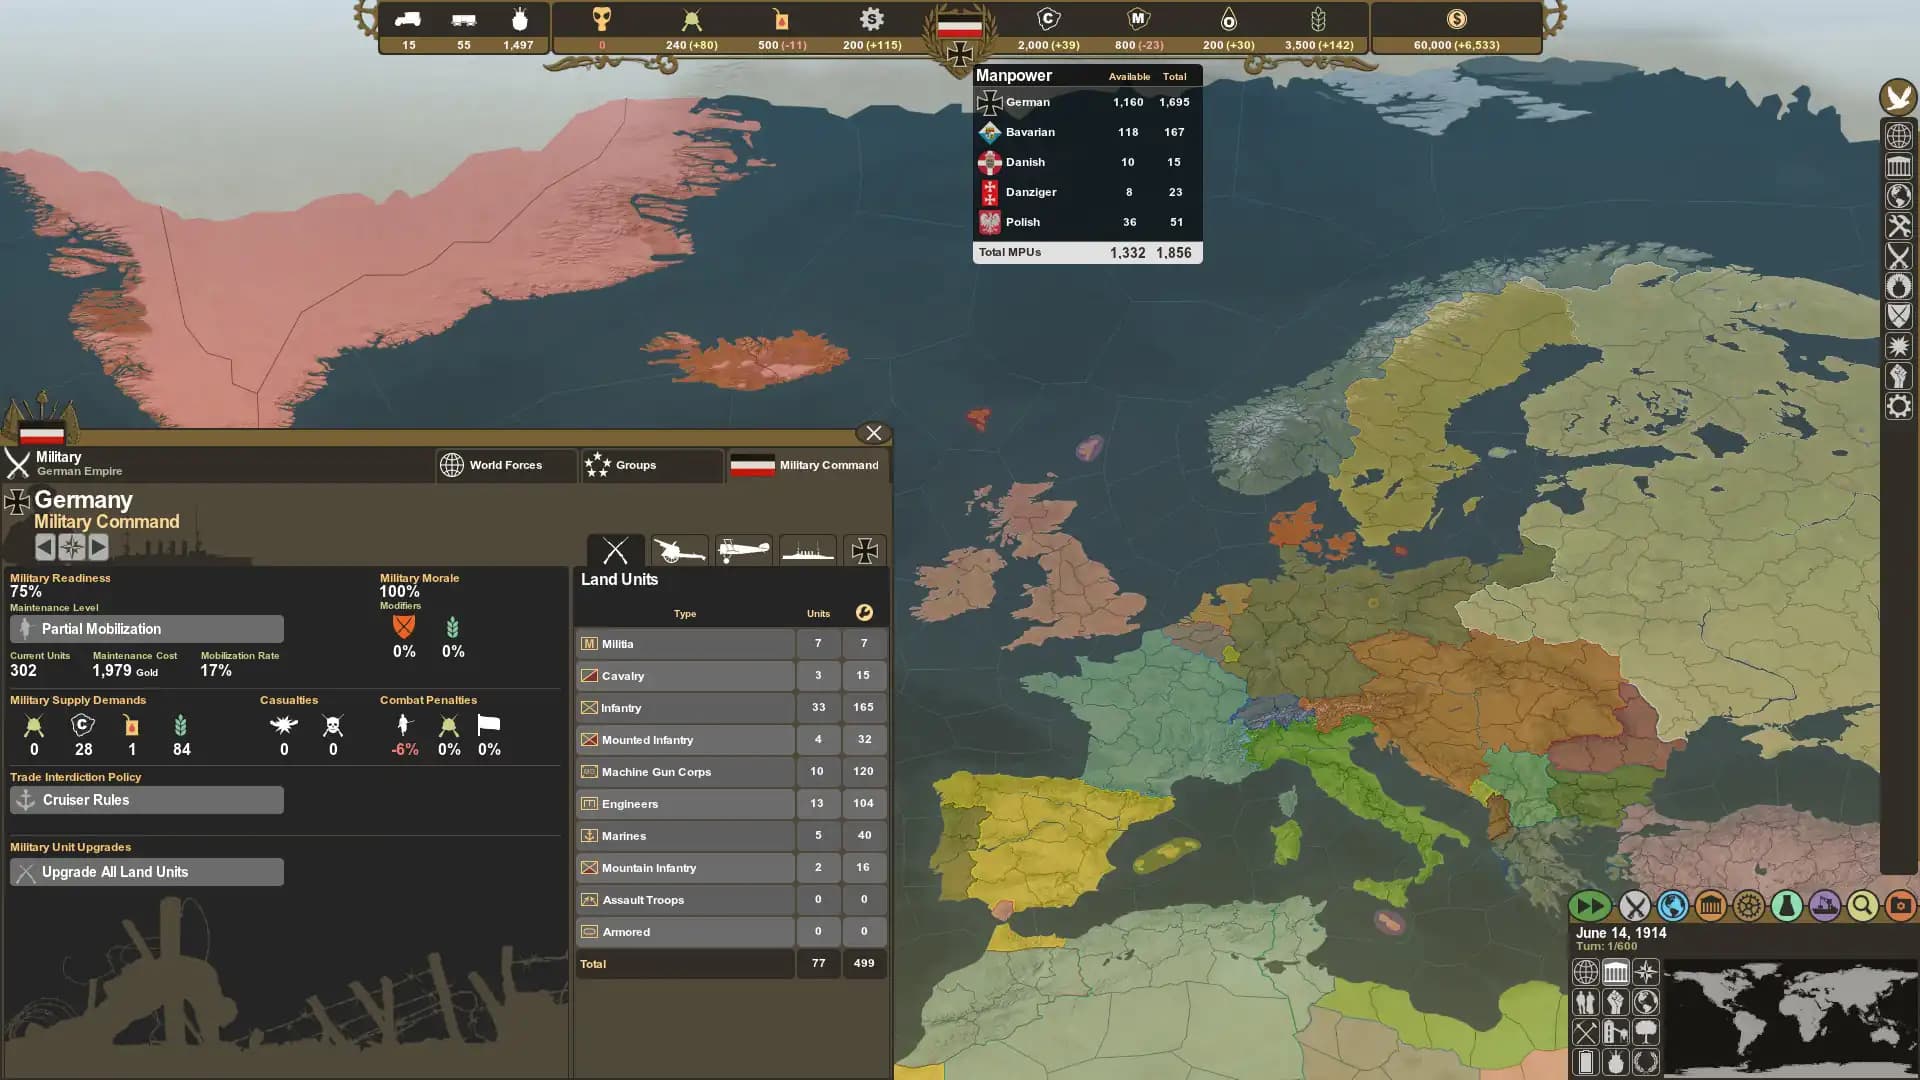Image resolution: width=1920 pixels, height=1080 pixels.
Task: Select the artillery units tab
Action: point(679,550)
